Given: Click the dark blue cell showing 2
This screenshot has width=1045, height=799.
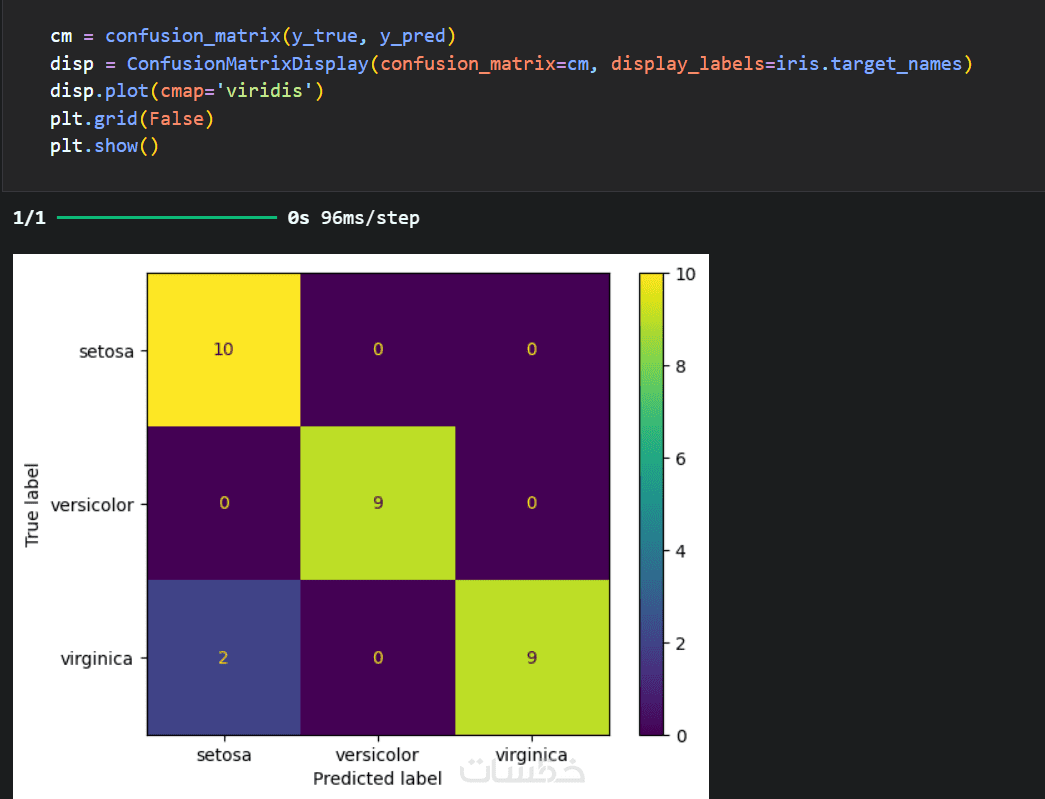Looking at the screenshot, I should (x=224, y=657).
